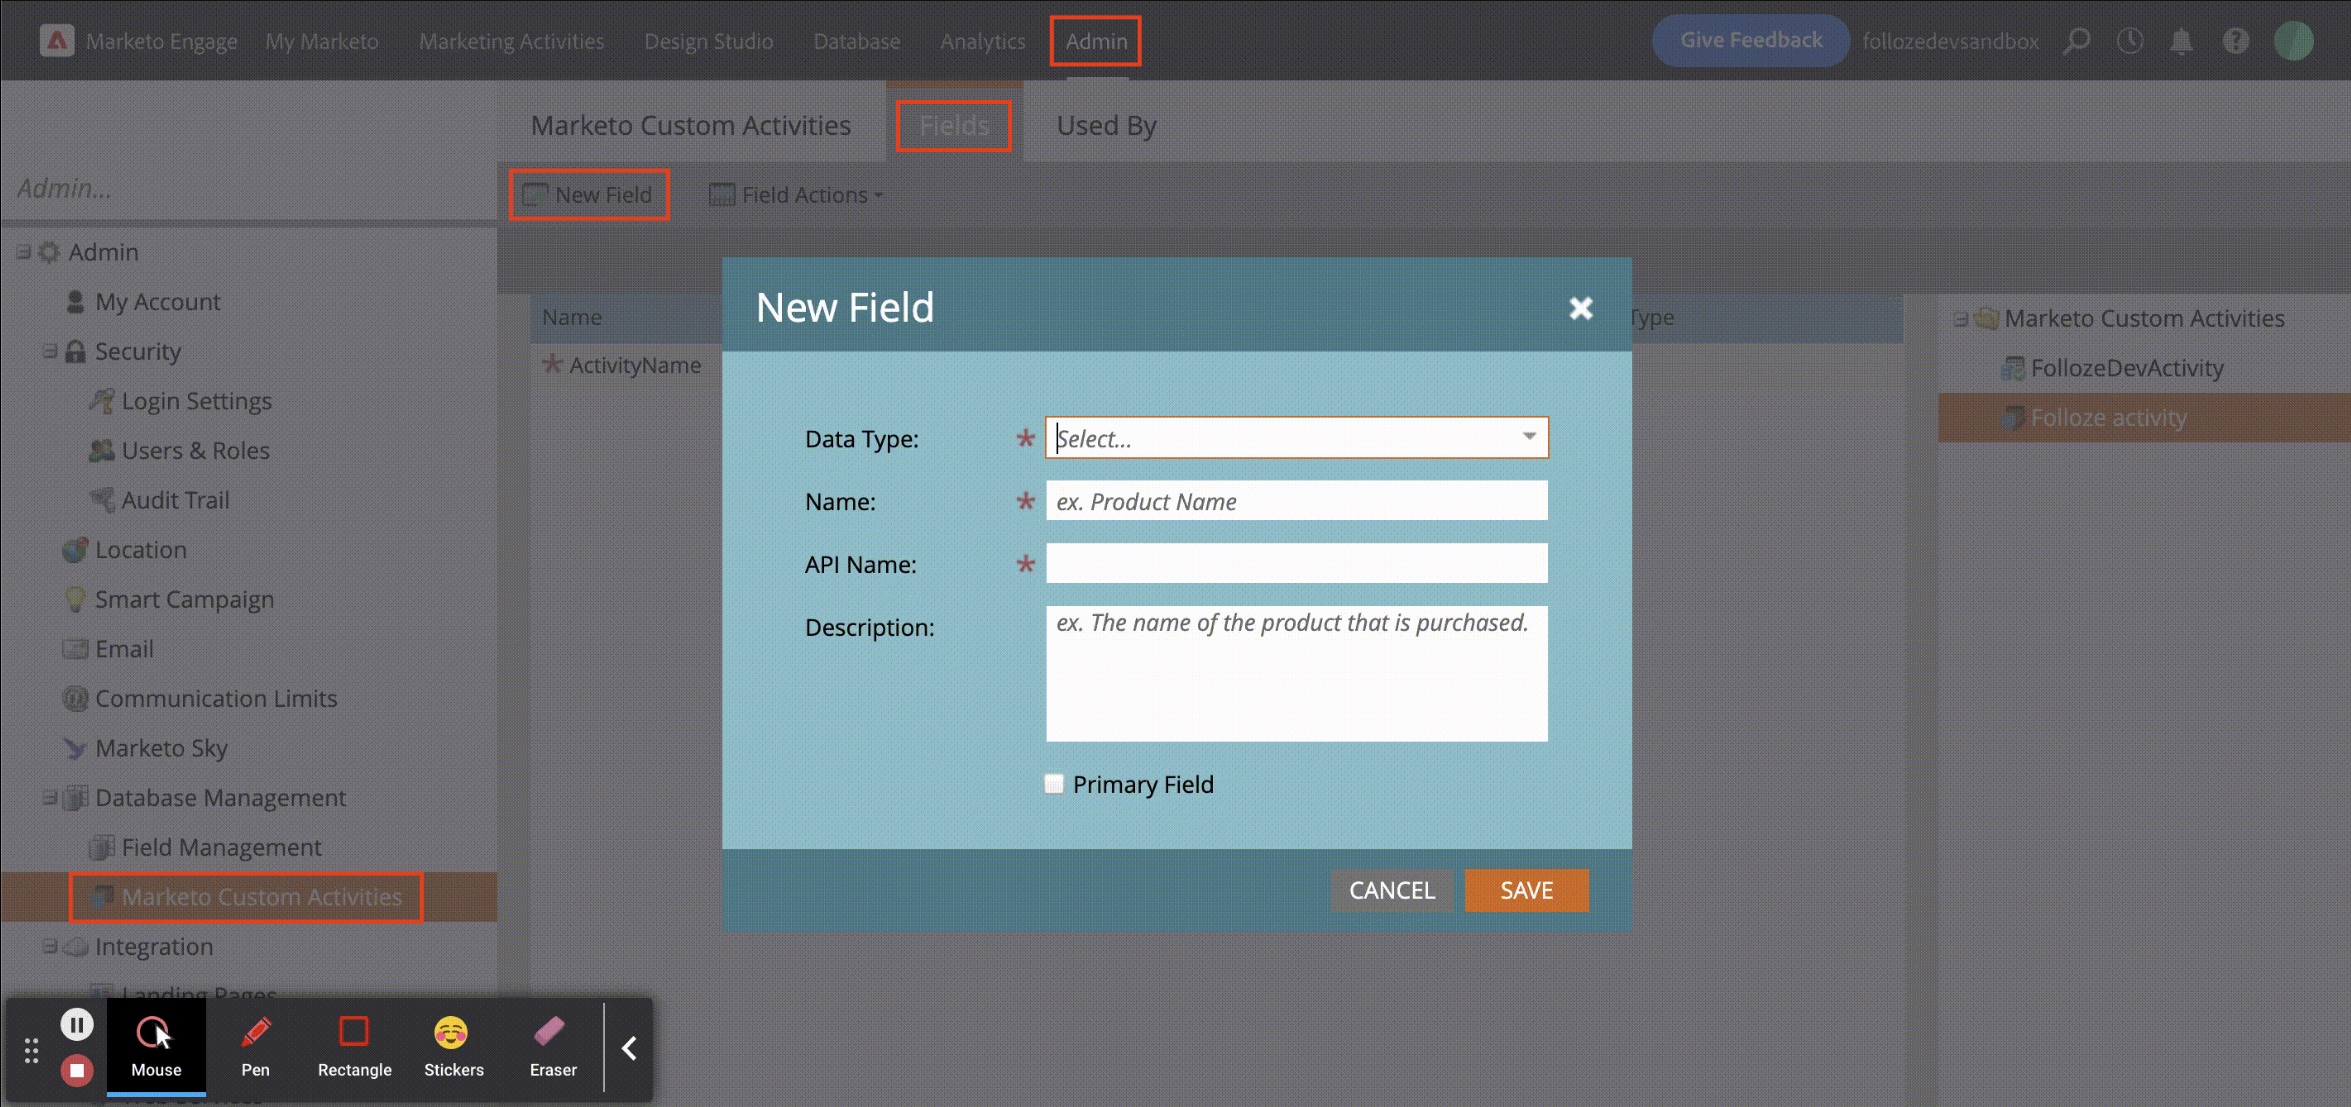Select the Mouse annotation tool
Viewport: 2351px width, 1107px height.
point(156,1047)
